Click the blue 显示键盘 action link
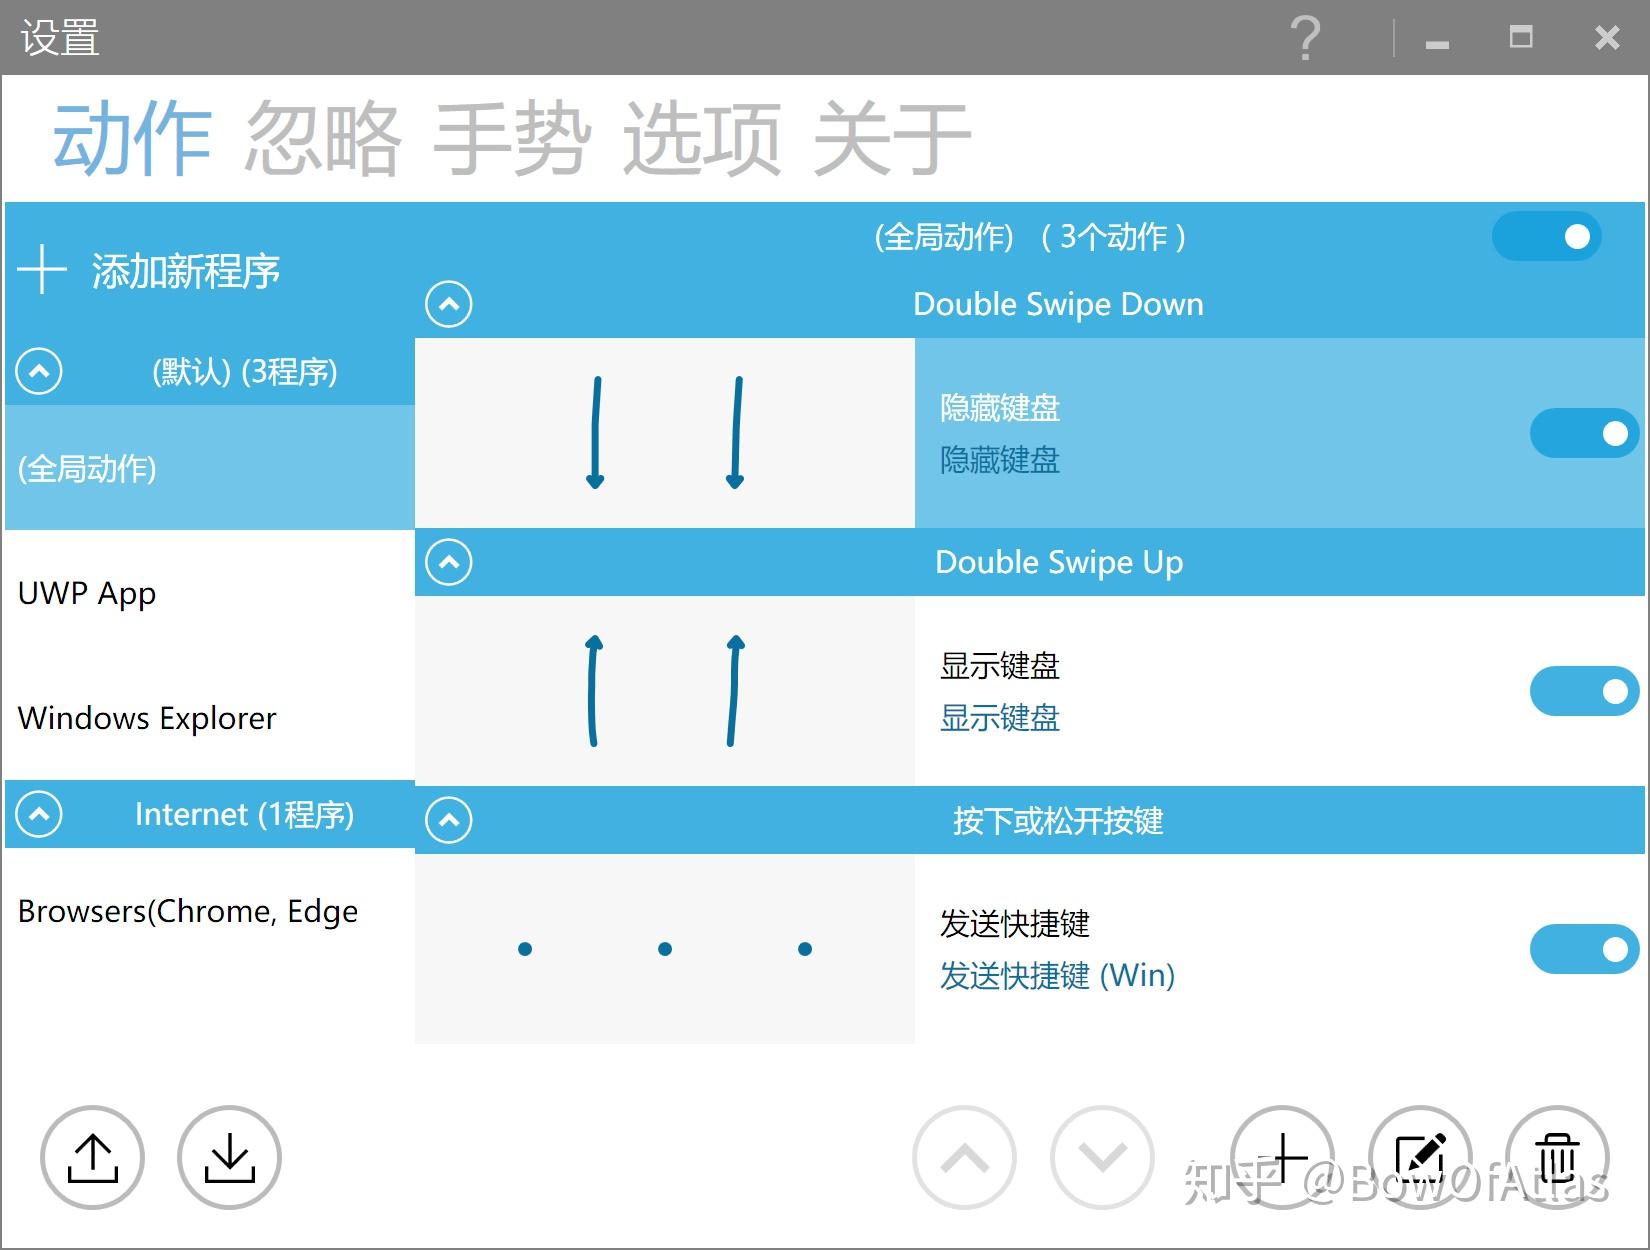This screenshot has width=1650, height=1250. point(1000,718)
